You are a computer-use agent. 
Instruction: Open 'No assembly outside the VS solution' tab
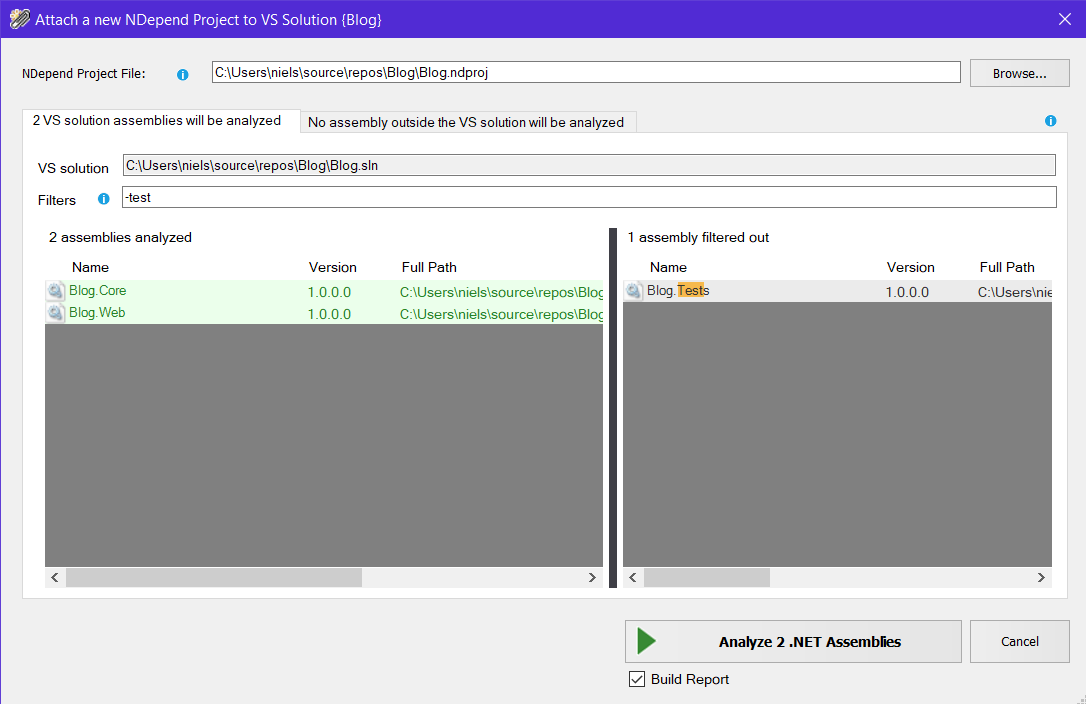click(466, 123)
